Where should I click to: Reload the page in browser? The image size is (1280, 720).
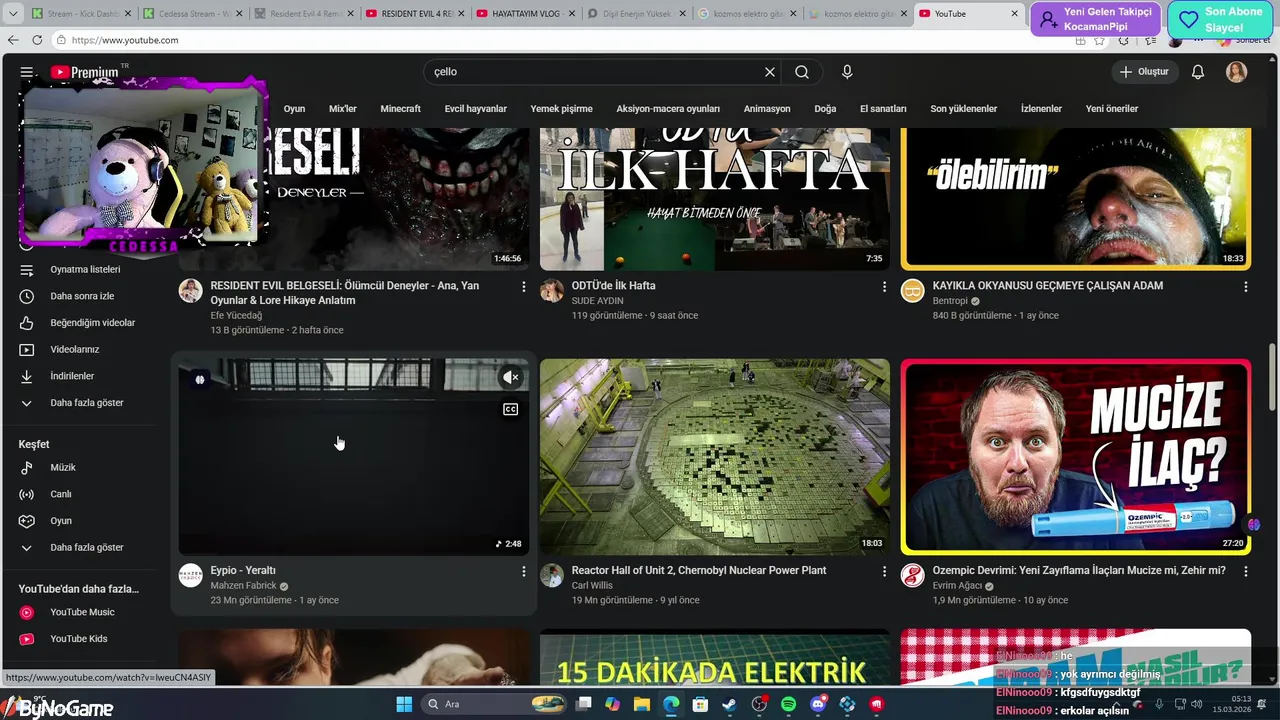coord(37,40)
